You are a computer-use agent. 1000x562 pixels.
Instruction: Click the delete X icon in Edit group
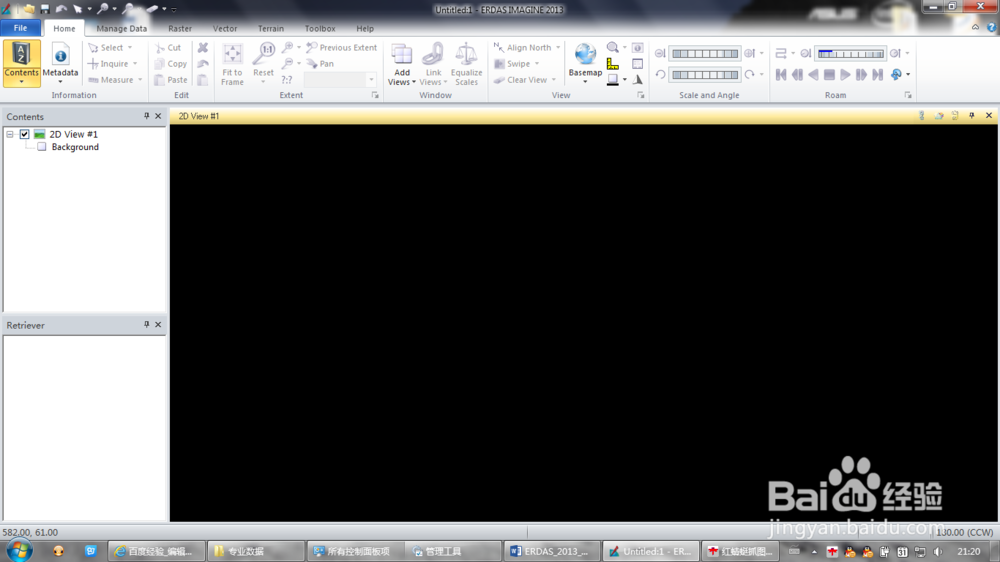pos(203,47)
